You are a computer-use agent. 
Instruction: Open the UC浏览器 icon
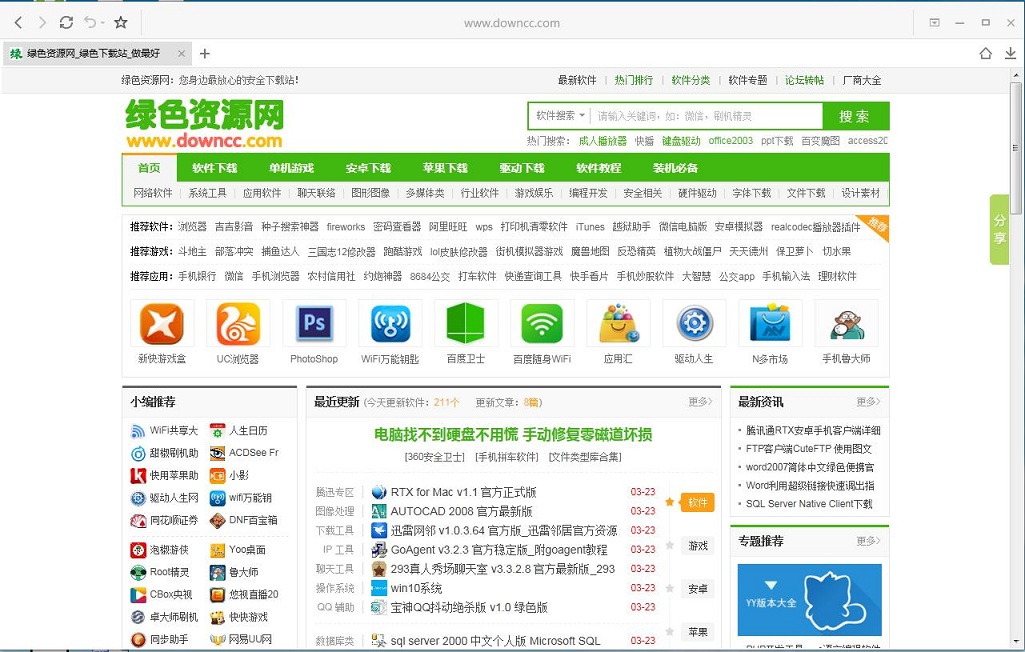tap(237, 324)
